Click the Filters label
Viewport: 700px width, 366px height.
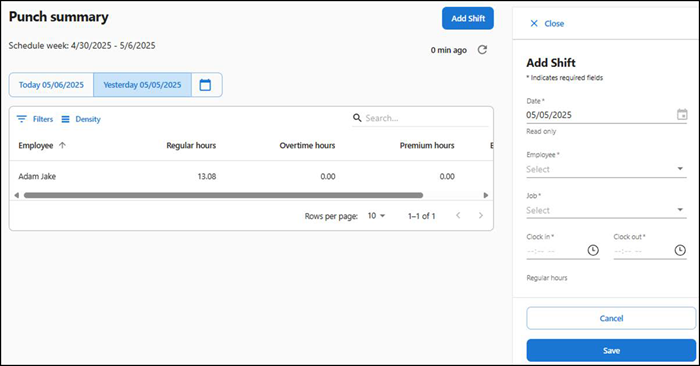pyautogui.click(x=43, y=119)
